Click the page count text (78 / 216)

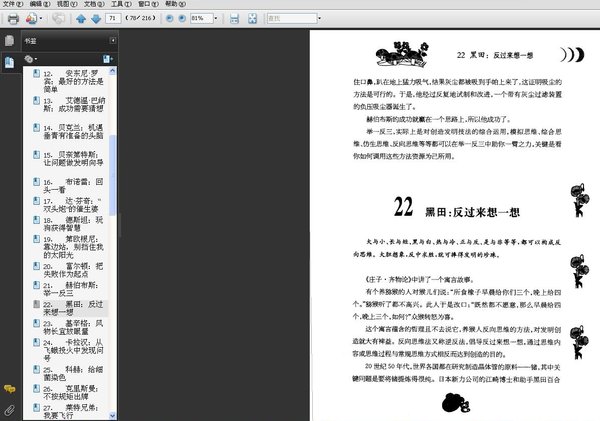tap(140, 18)
